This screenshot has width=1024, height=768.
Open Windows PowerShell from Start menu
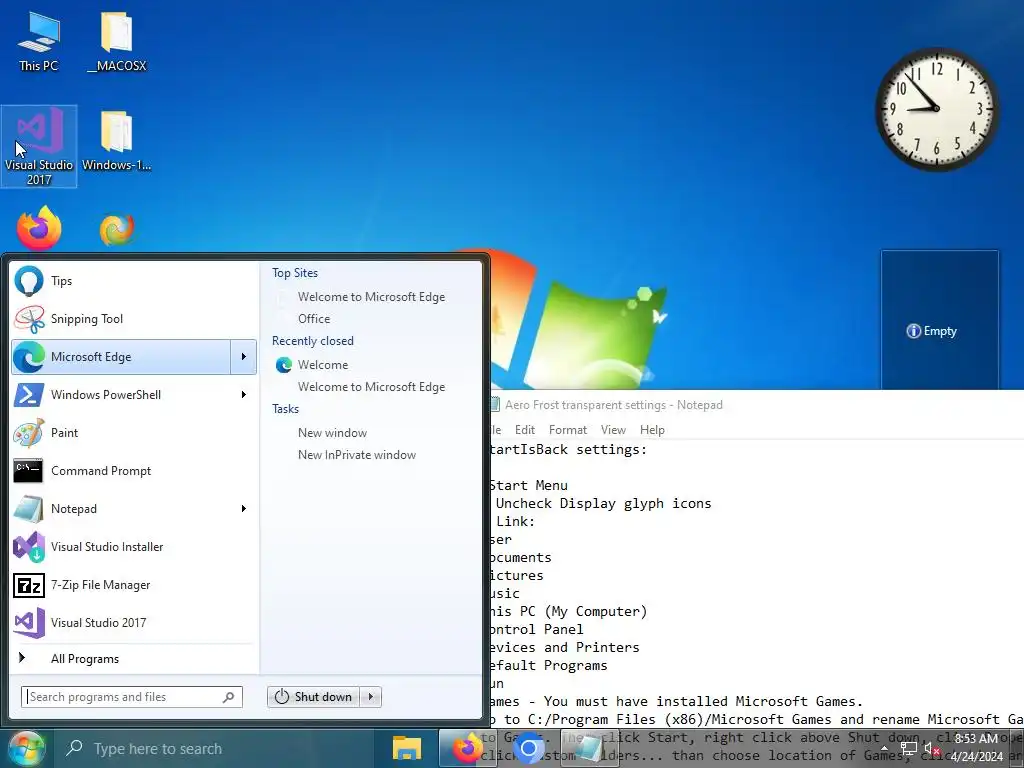134,394
